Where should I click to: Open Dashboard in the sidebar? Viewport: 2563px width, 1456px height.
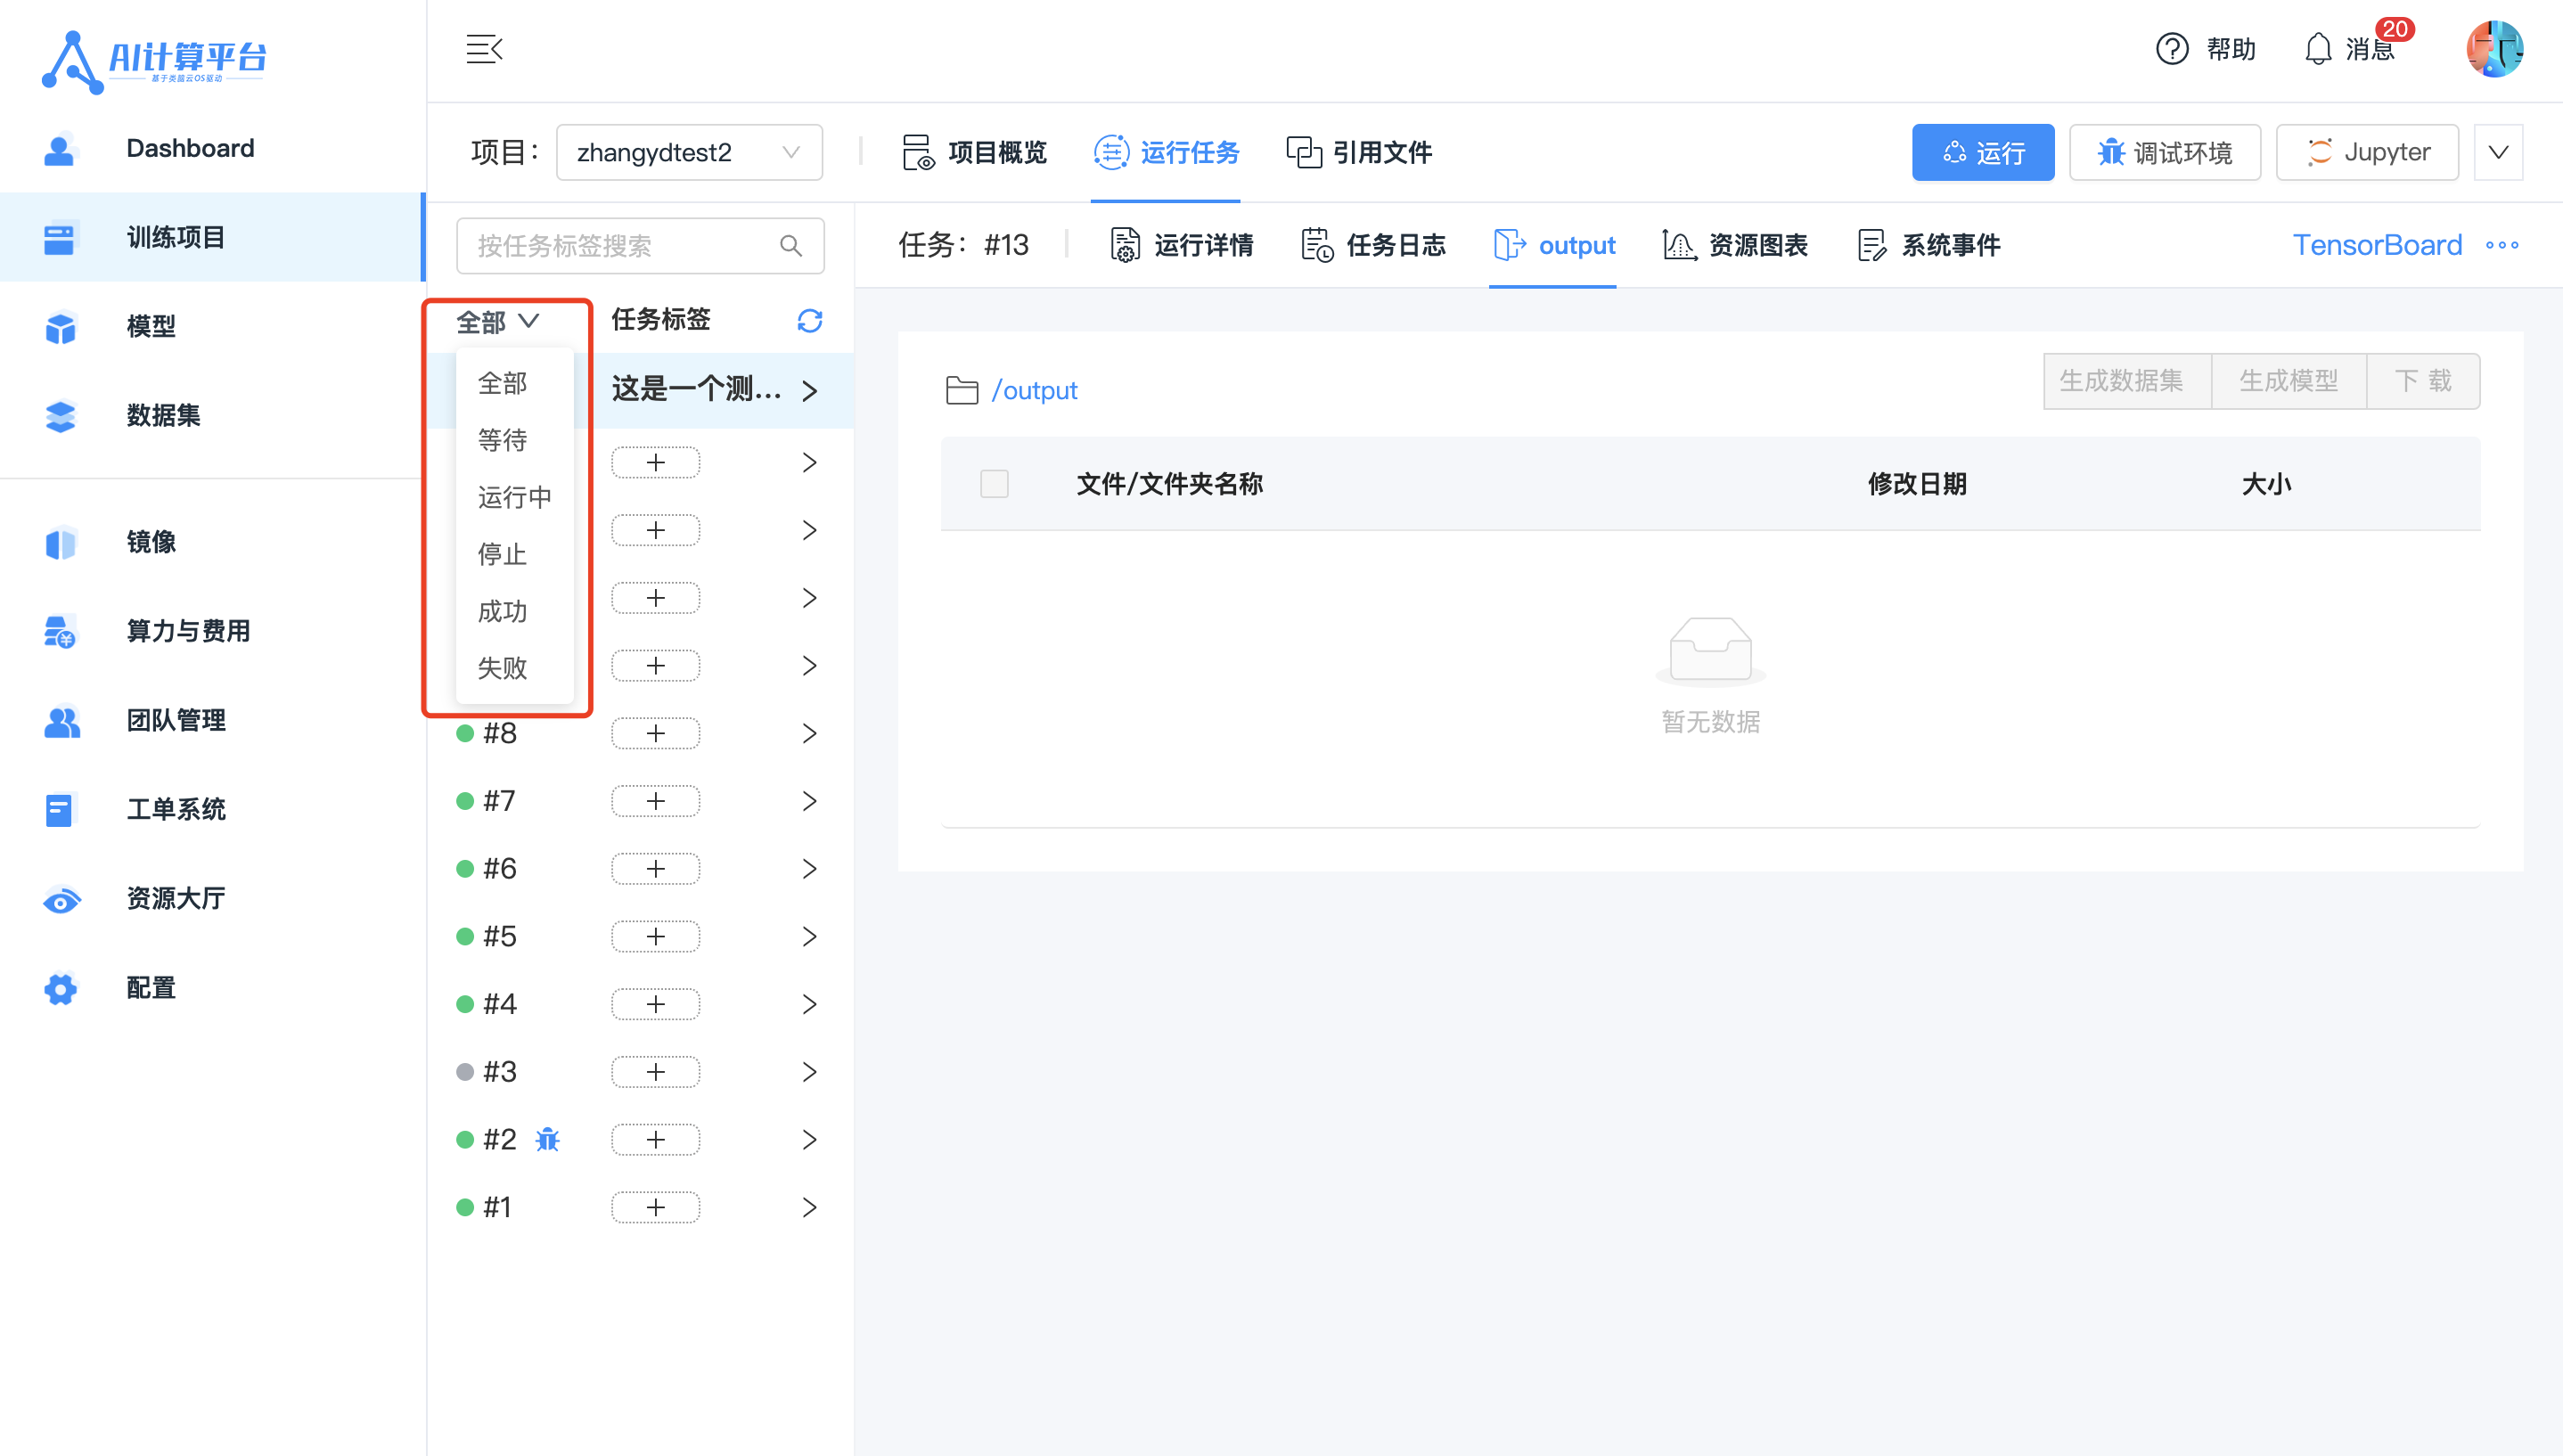pos(212,148)
